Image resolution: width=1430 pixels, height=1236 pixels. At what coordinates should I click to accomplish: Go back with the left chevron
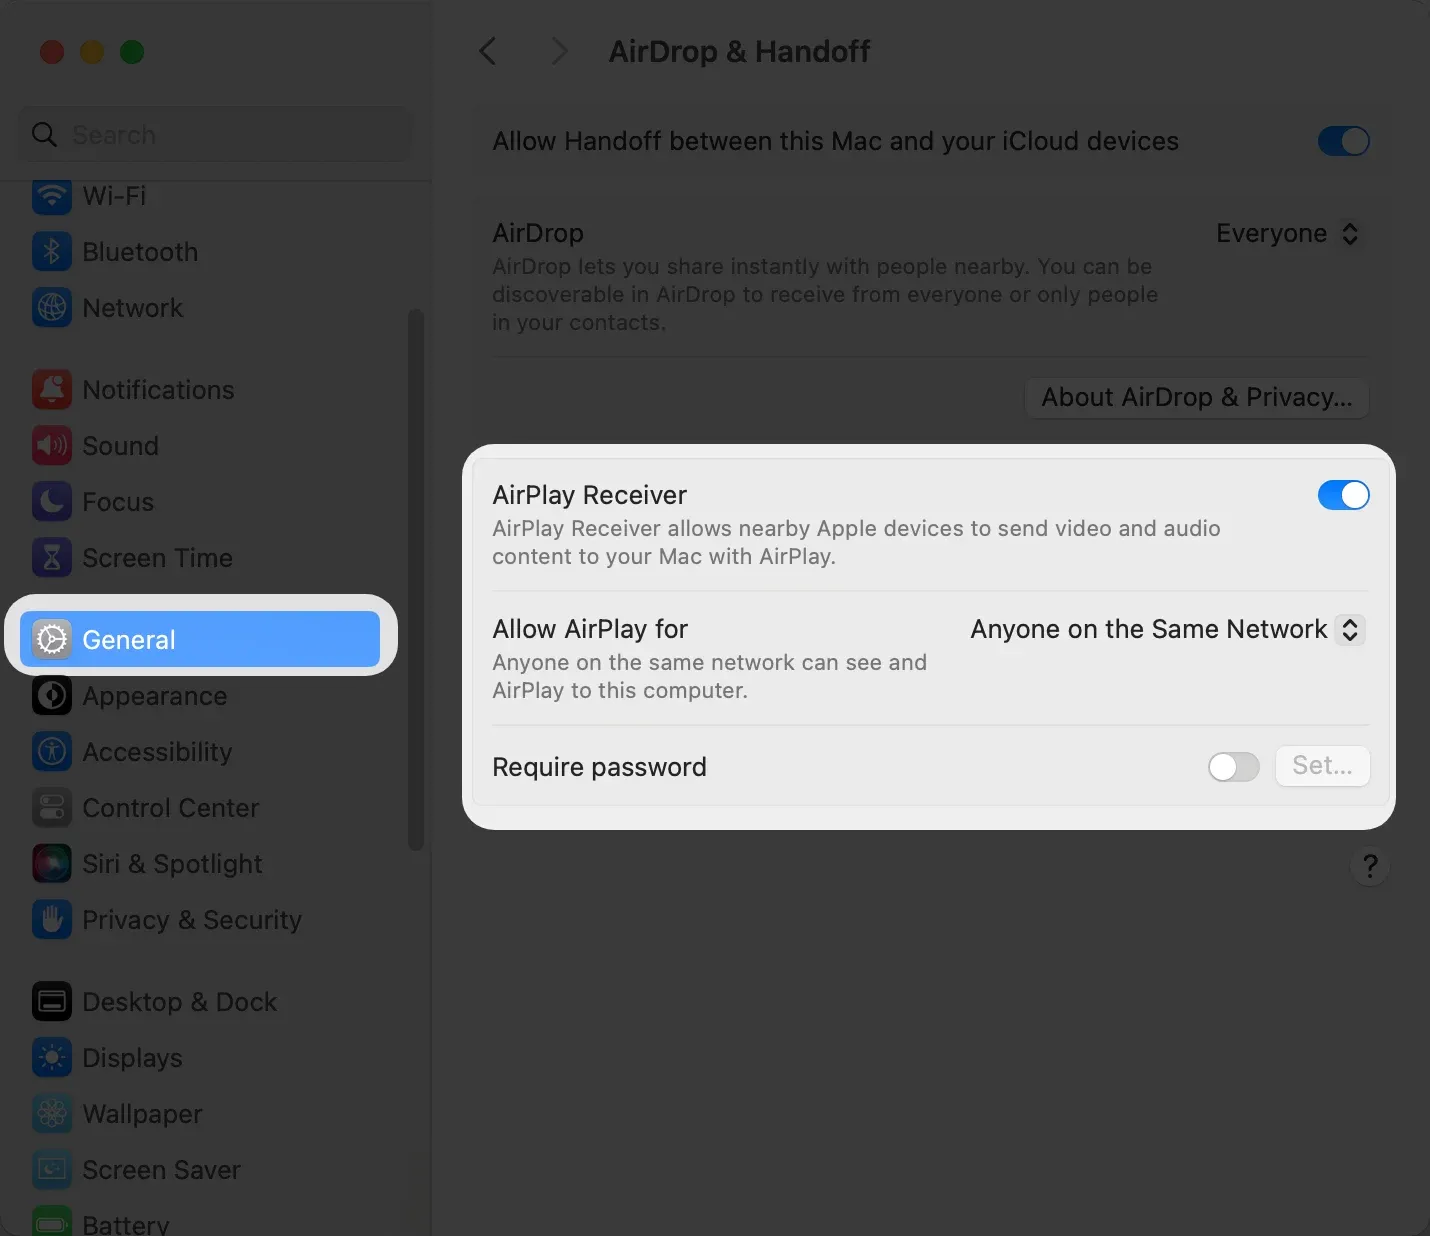pos(488,51)
